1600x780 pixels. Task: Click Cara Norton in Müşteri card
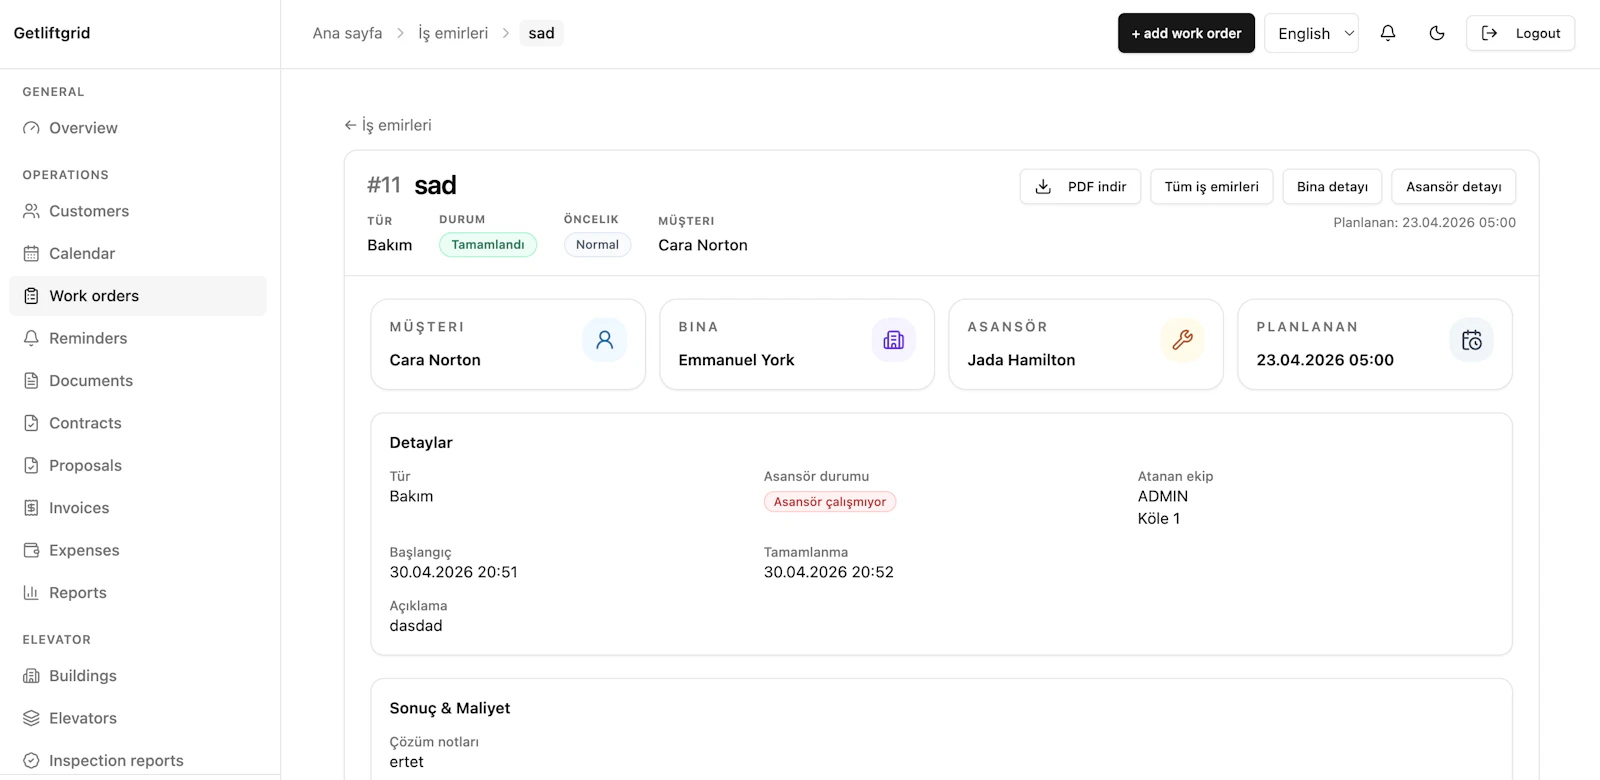pyautogui.click(x=435, y=360)
